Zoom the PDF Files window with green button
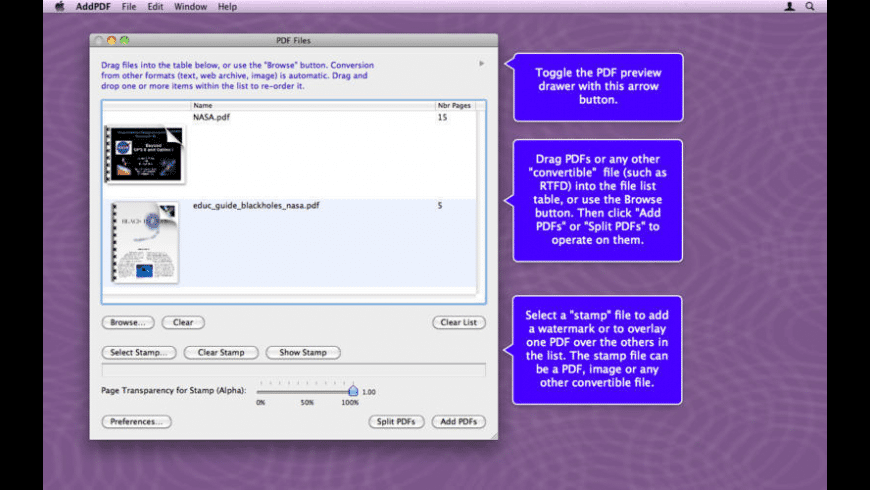The image size is (870, 490). pyautogui.click(x=125, y=40)
